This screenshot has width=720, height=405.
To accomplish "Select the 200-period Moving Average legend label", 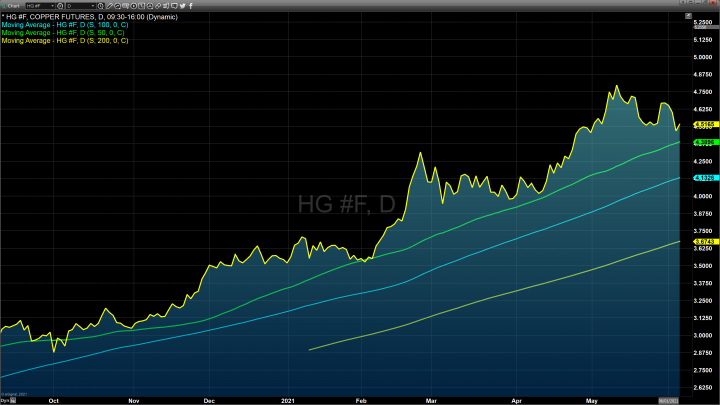I will (x=64, y=40).
